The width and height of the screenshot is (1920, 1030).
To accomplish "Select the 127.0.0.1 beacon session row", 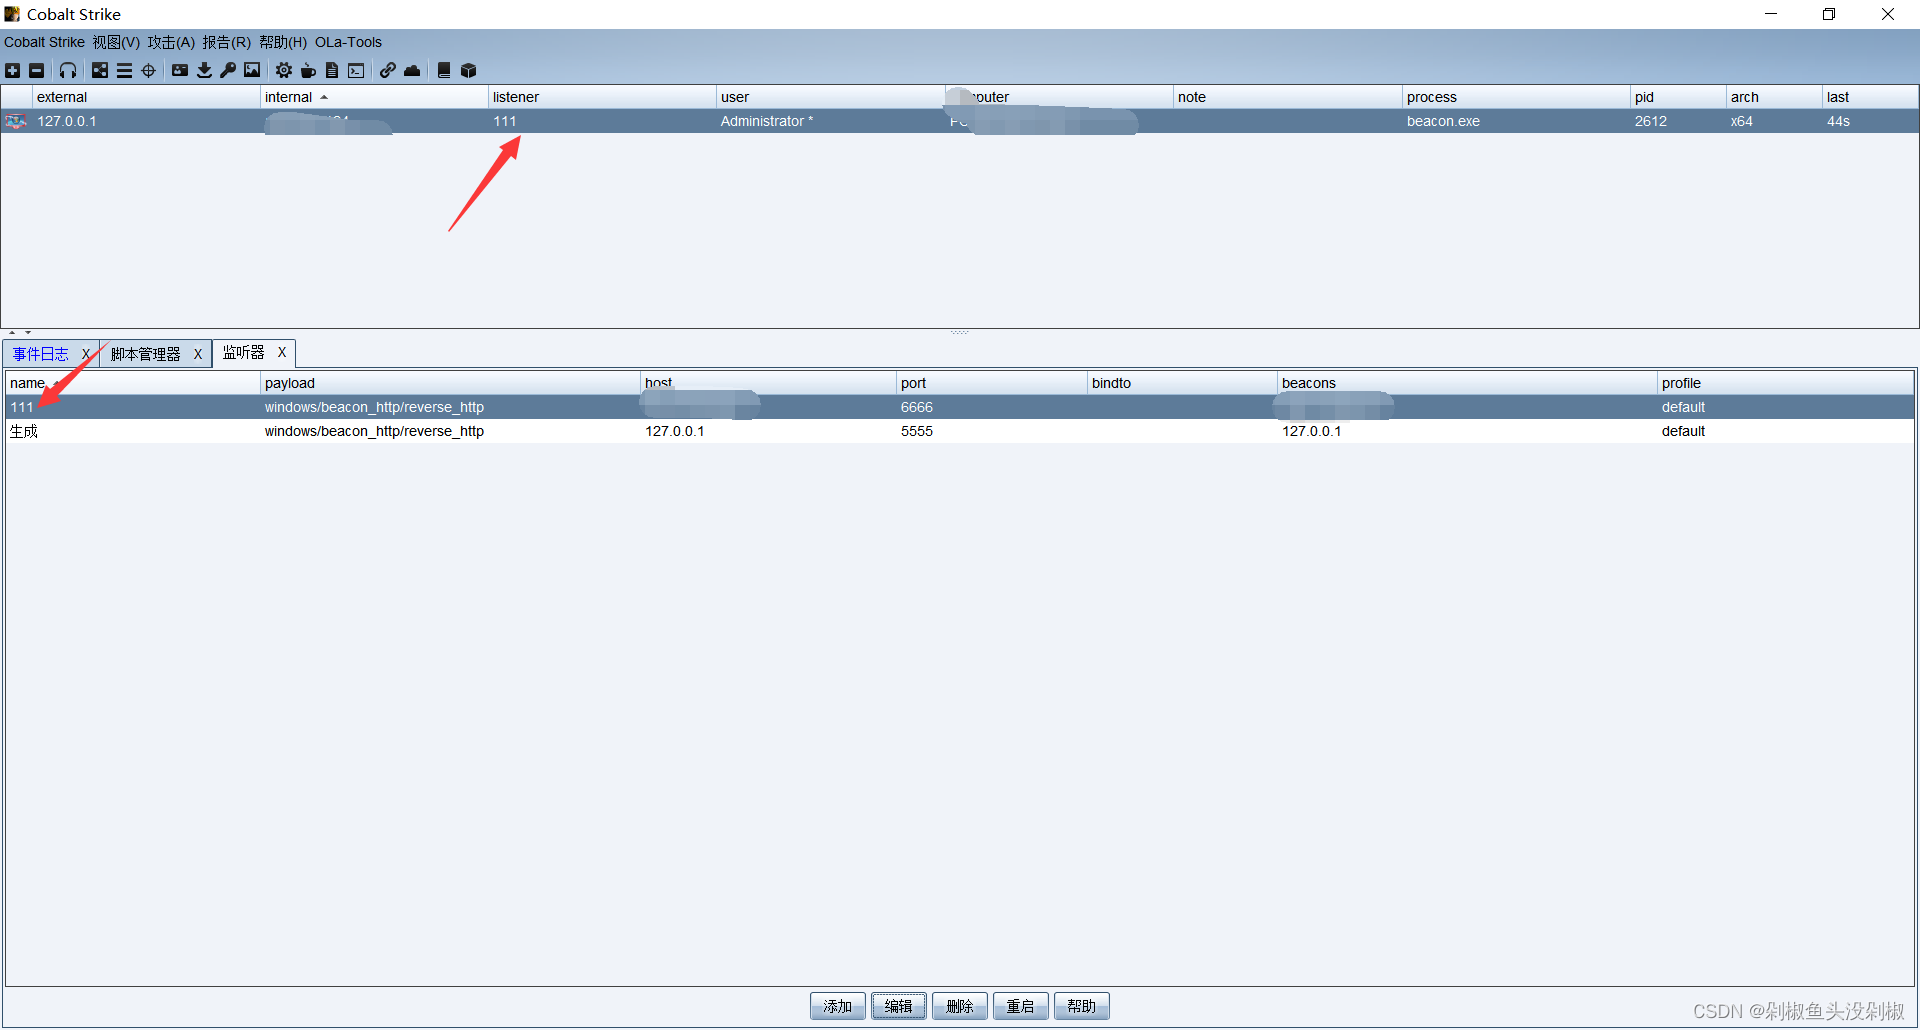I will coord(960,121).
